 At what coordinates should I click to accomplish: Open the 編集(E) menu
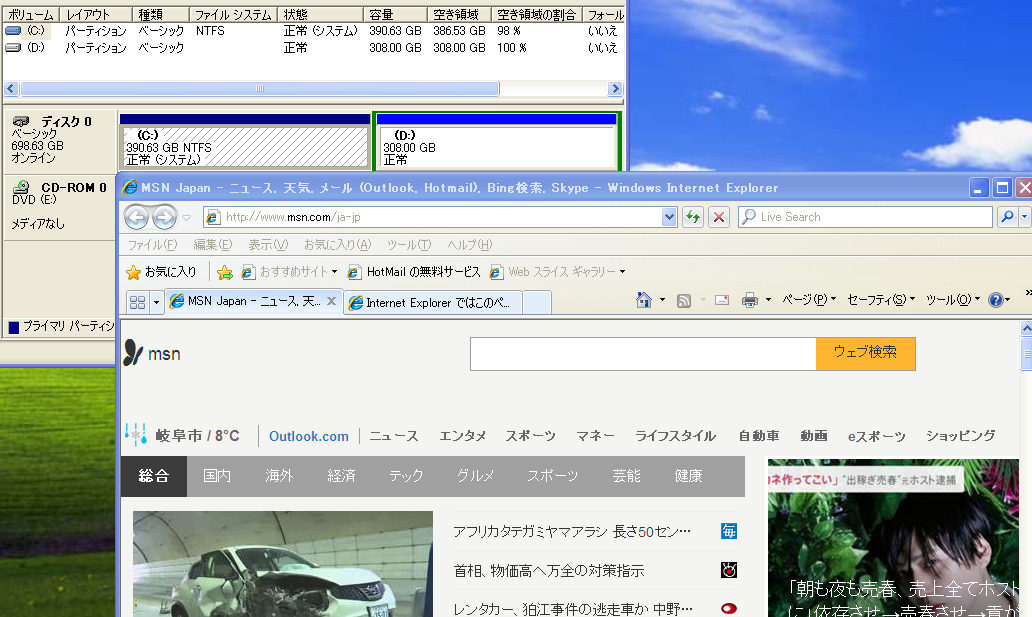[x=213, y=245]
